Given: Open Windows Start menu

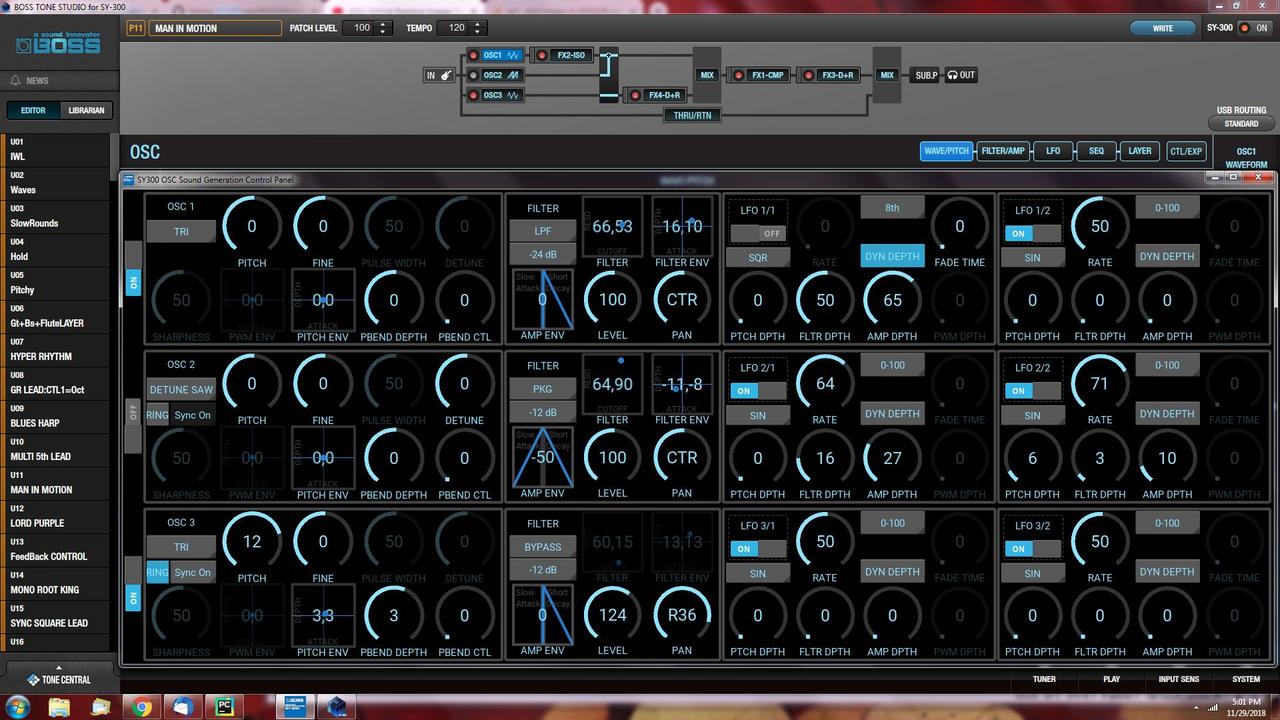Looking at the screenshot, I should [x=17, y=707].
